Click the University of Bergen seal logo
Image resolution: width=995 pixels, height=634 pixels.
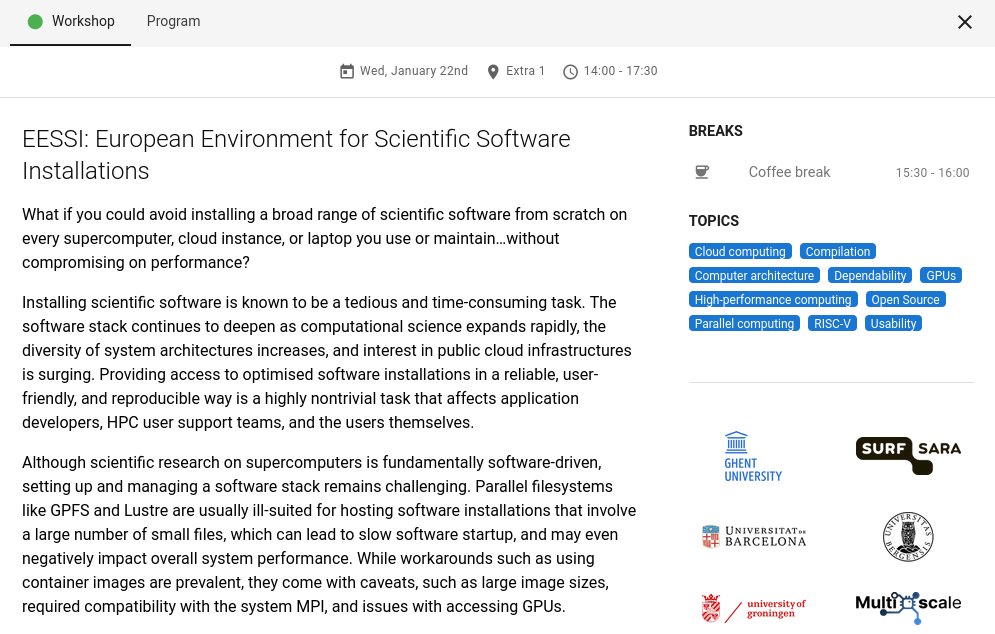[907, 536]
